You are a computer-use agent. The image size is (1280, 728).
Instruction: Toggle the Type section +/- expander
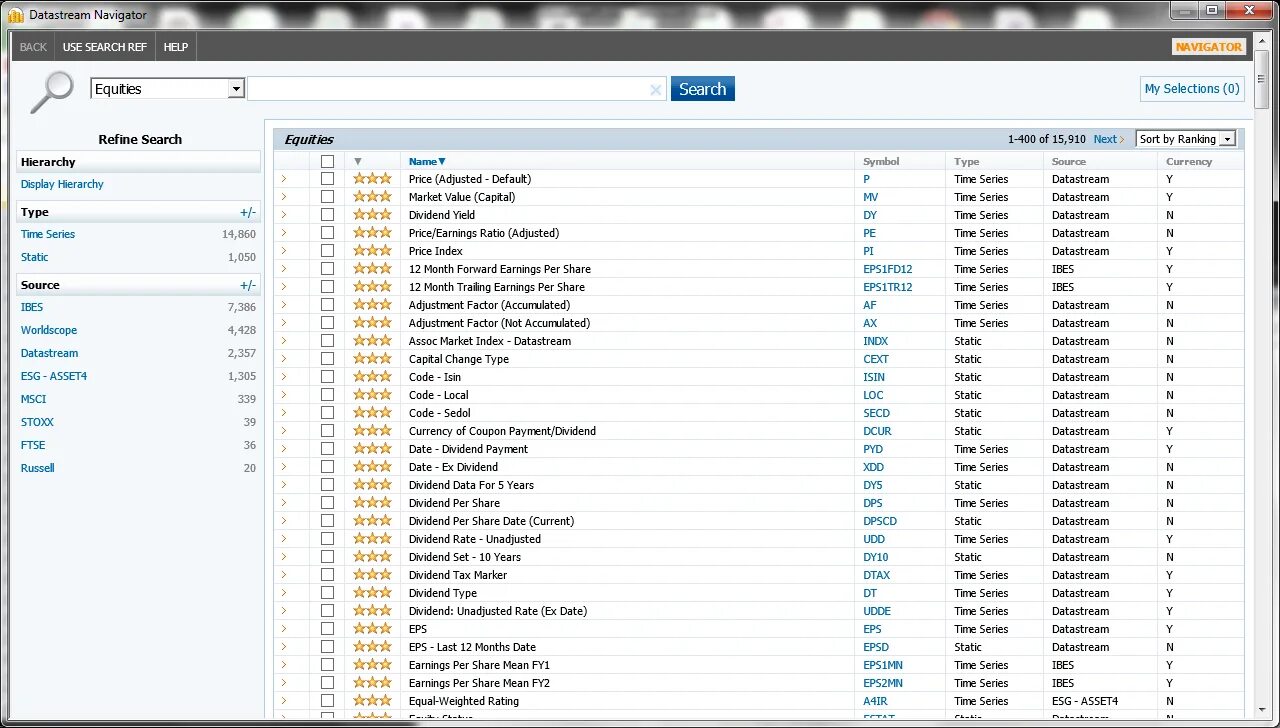tap(248, 212)
